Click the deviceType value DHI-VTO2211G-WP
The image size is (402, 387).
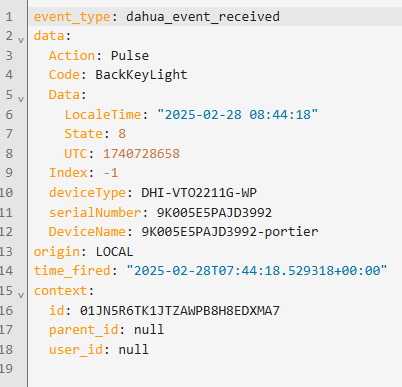pos(199,192)
